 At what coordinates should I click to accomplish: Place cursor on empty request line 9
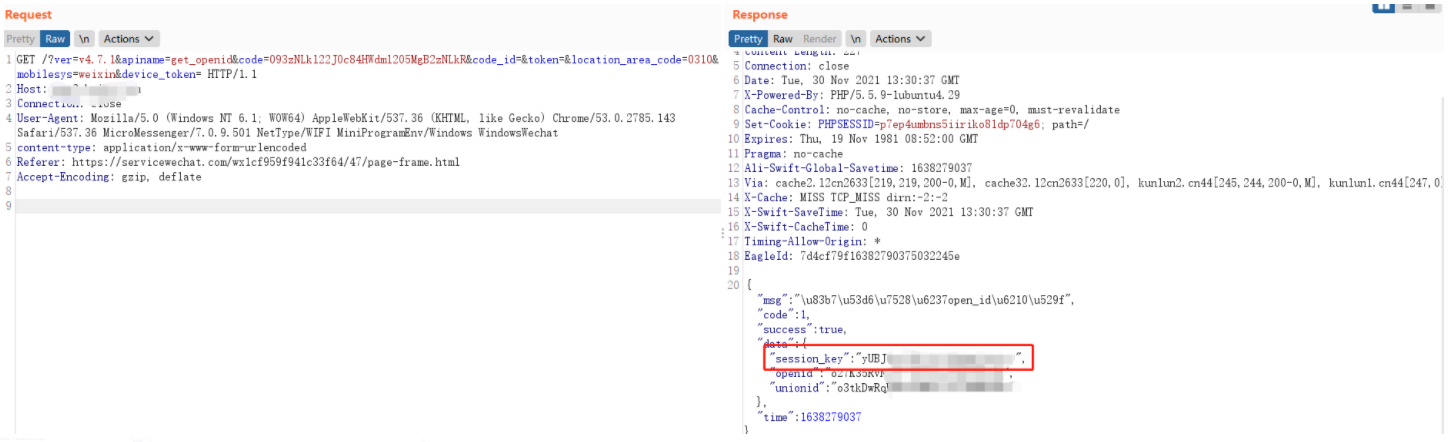[x=360, y=206]
